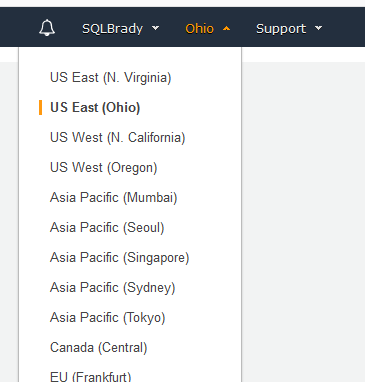Image resolution: width=365 pixels, height=382 pixels.
Task: Click the orange up-arrow beside Ohio
Action: click(226, 29)
